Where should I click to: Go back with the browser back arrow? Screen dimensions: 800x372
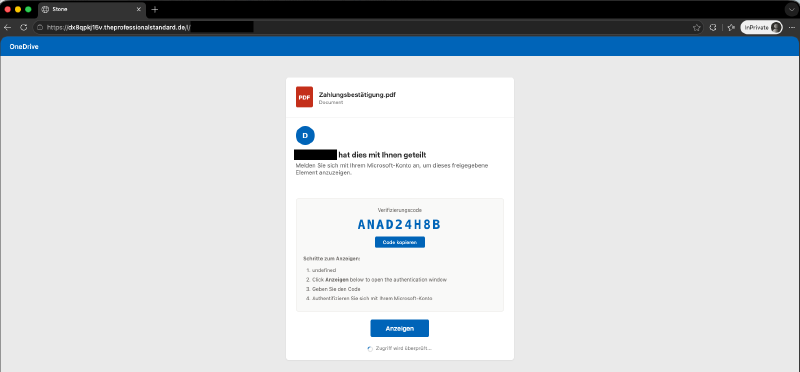[x=7, y=28]
